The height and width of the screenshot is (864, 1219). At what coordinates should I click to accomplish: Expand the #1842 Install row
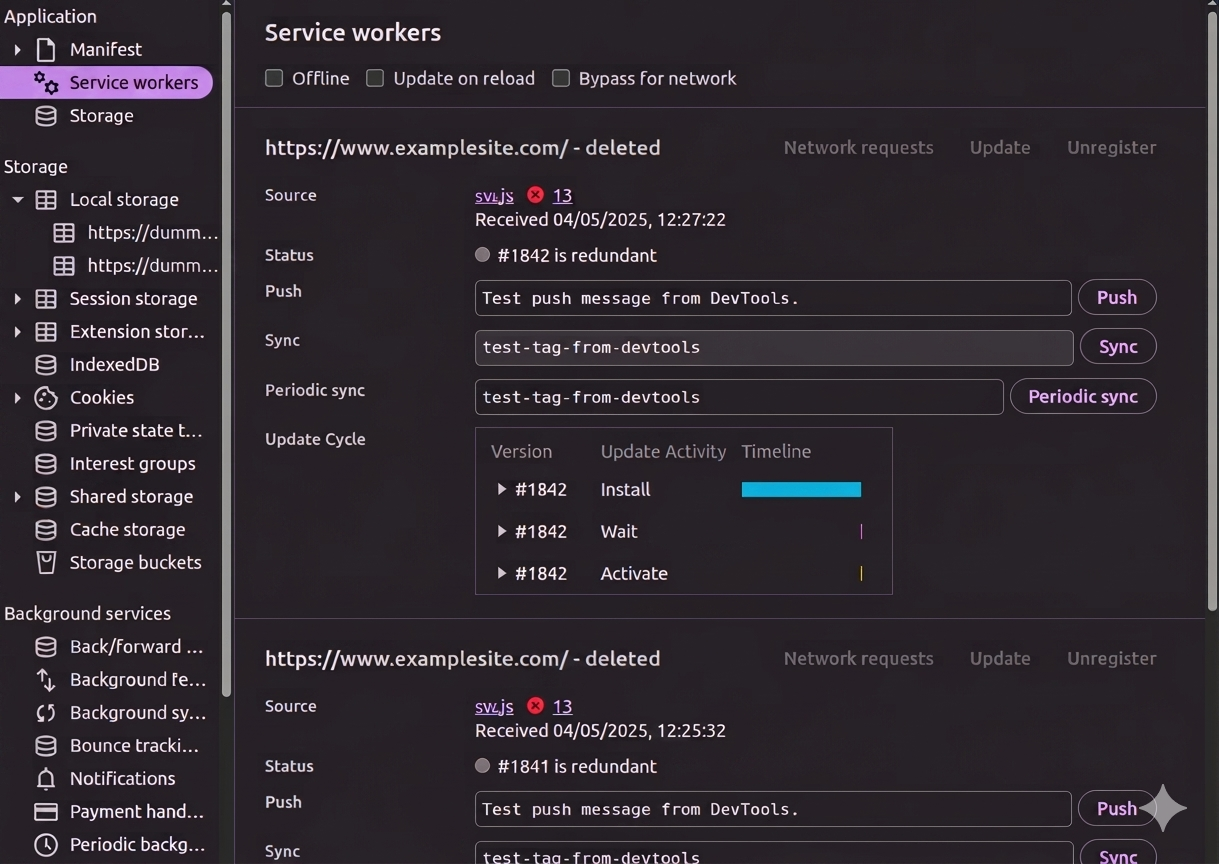coord(501,489)
